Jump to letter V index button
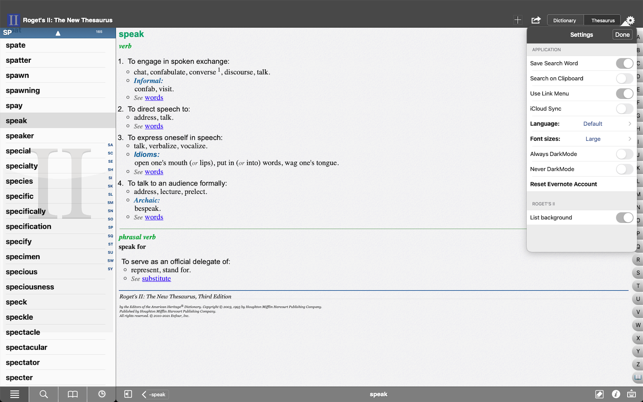 [x=638, y=312]
